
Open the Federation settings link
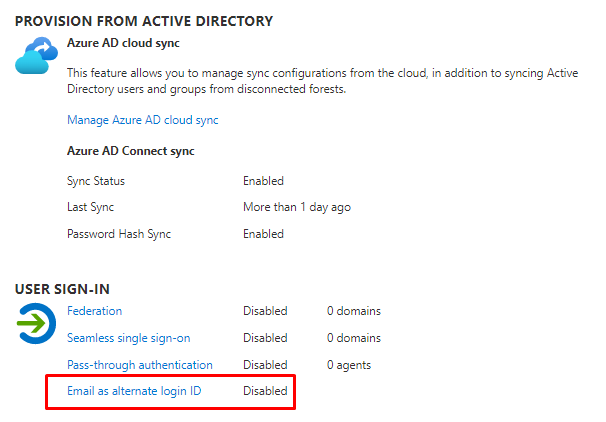pos(94,311)
